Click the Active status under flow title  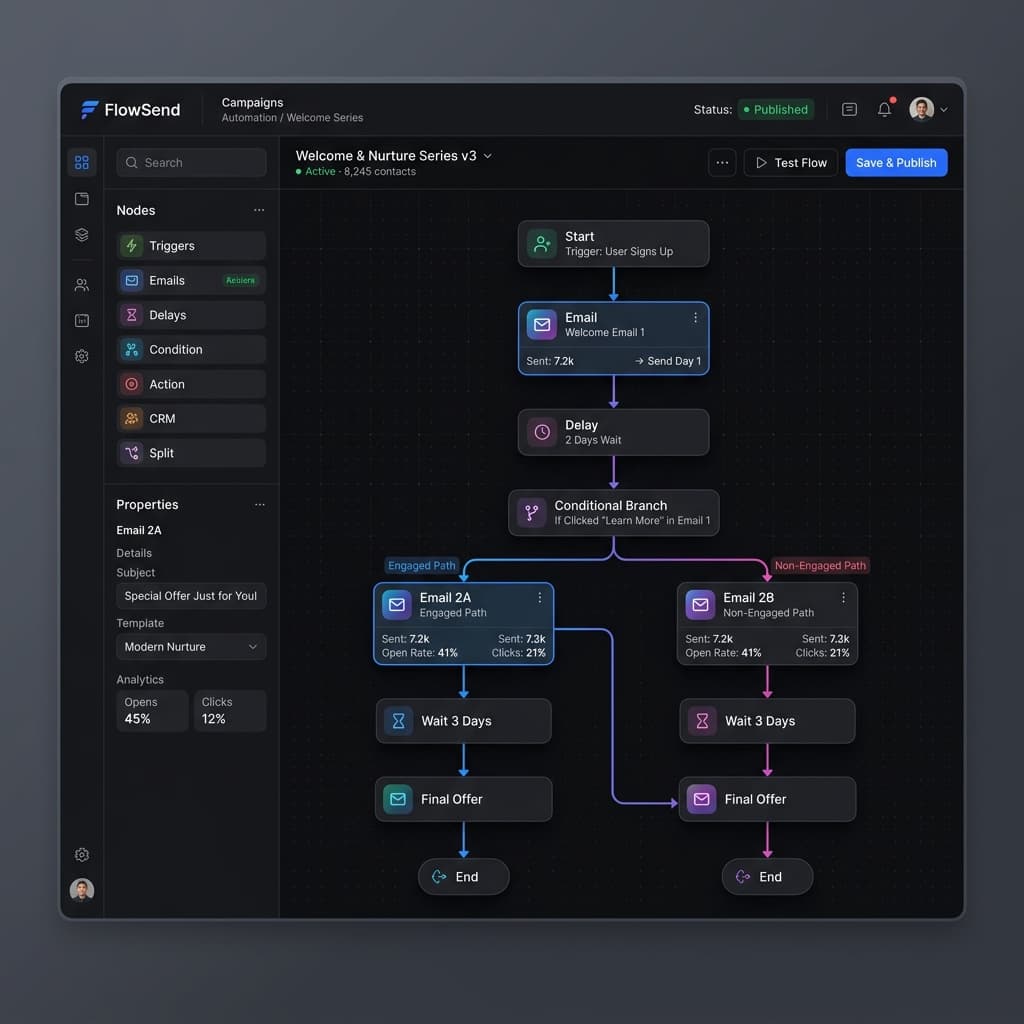[x=315, y=172]
